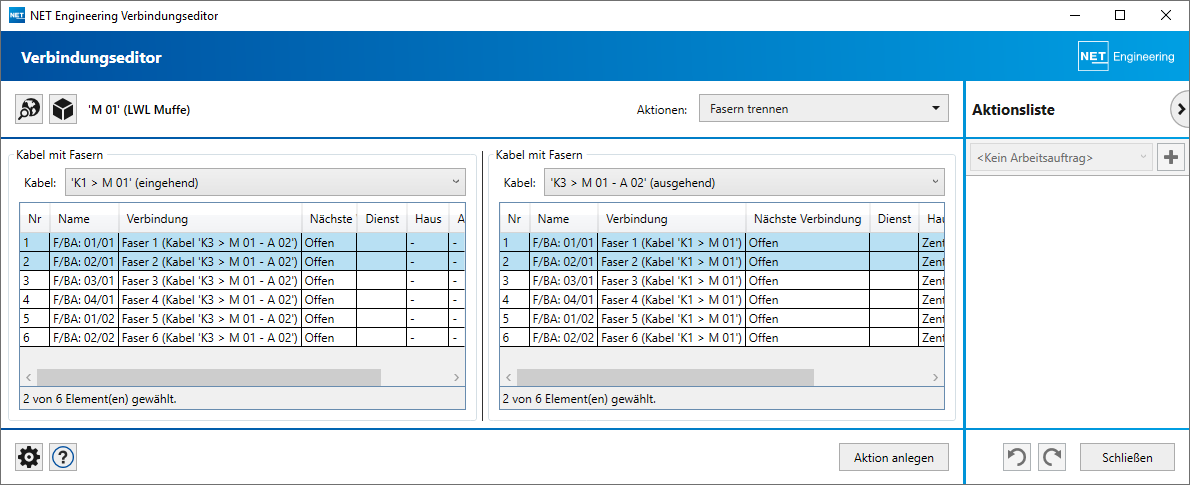This screenshot has height=485, width=1190.
Task: Open the '<Kein Arbeitsauftrag>' dropdown
Action: (1062, 158)
